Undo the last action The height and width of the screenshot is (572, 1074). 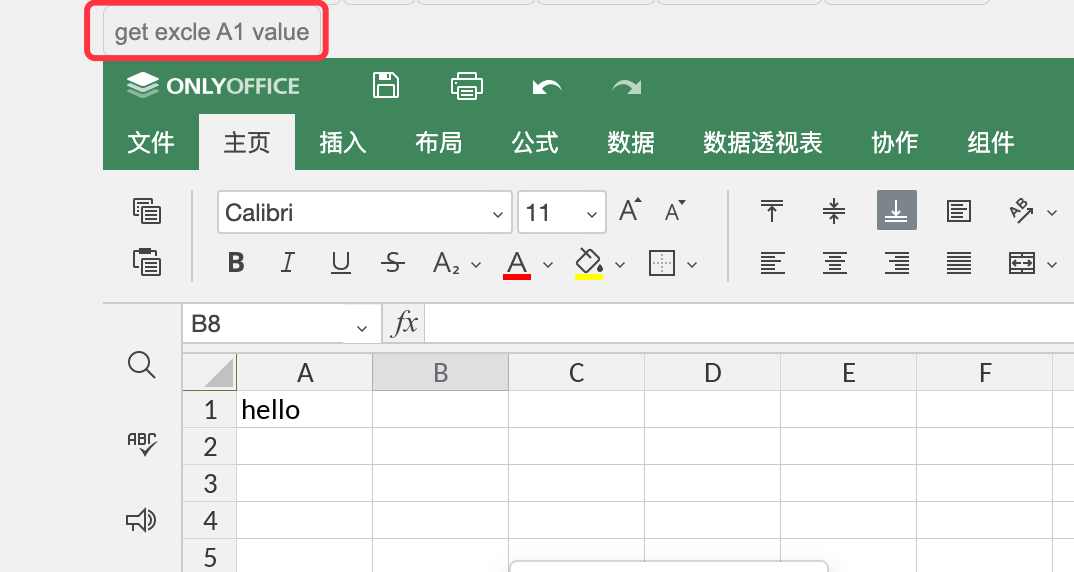(547, 87)
